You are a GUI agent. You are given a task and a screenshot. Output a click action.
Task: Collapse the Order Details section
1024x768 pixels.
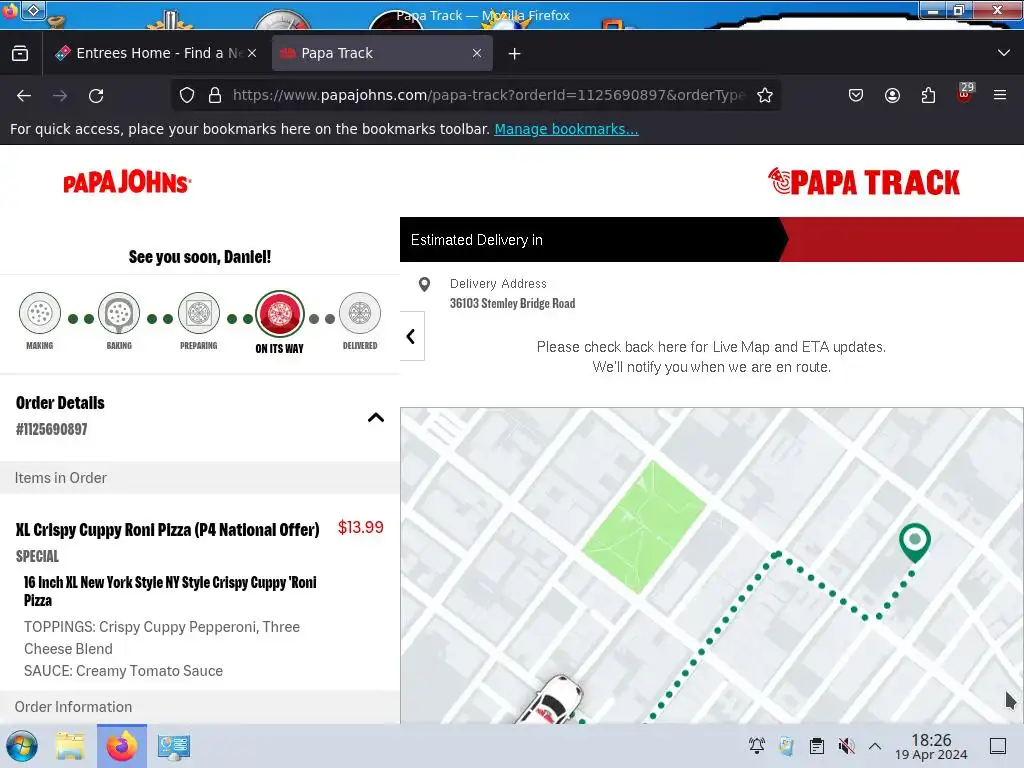click(x=376, y=417)
